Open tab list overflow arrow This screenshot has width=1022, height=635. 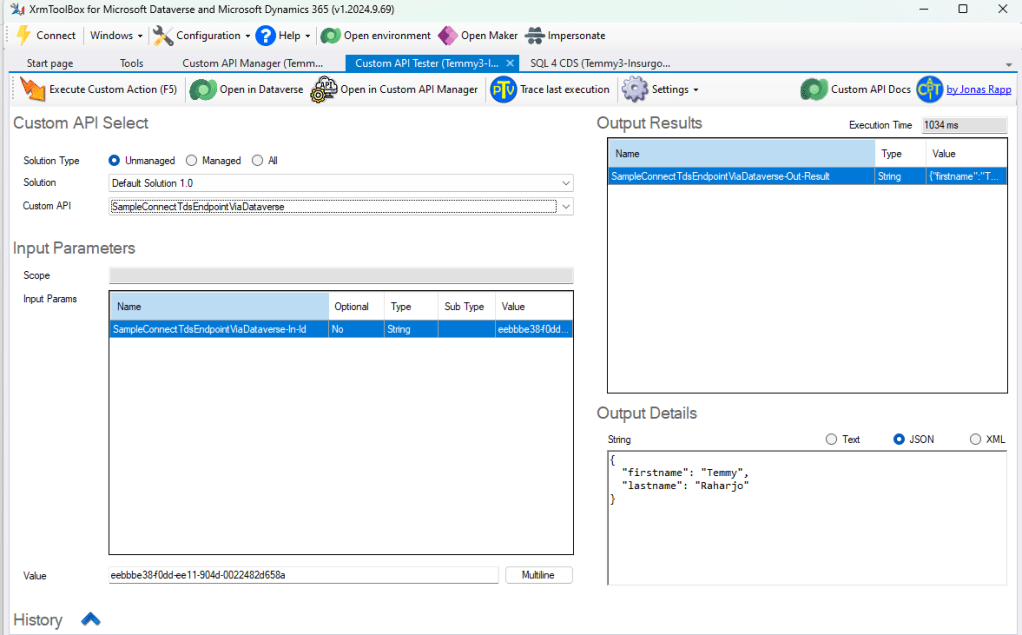1008,65
